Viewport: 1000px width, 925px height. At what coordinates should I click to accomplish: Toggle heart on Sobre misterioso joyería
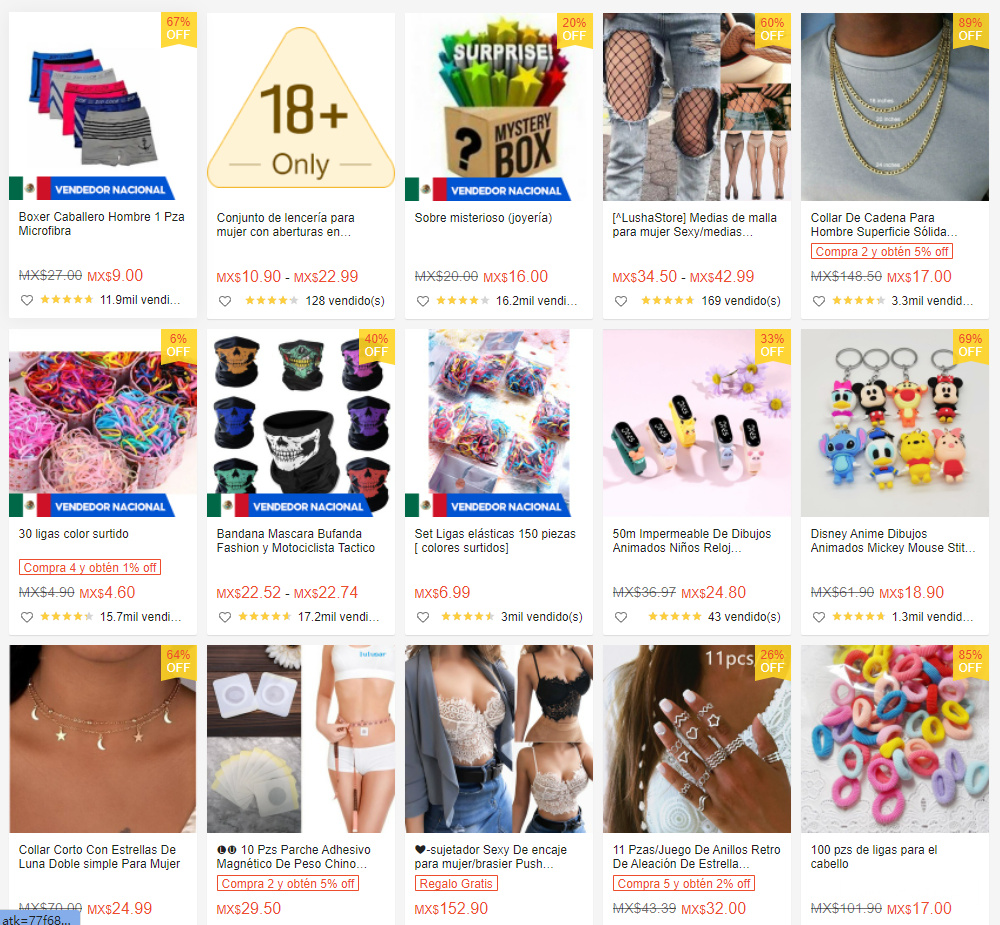423,301
